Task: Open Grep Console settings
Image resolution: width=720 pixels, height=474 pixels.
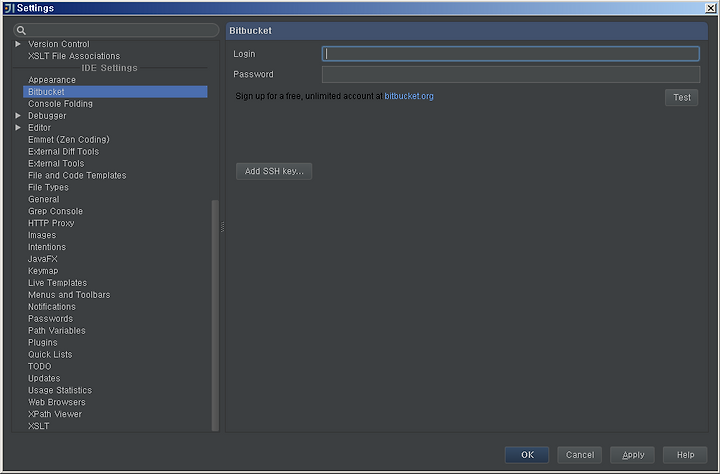Action: tap(56, 211)
